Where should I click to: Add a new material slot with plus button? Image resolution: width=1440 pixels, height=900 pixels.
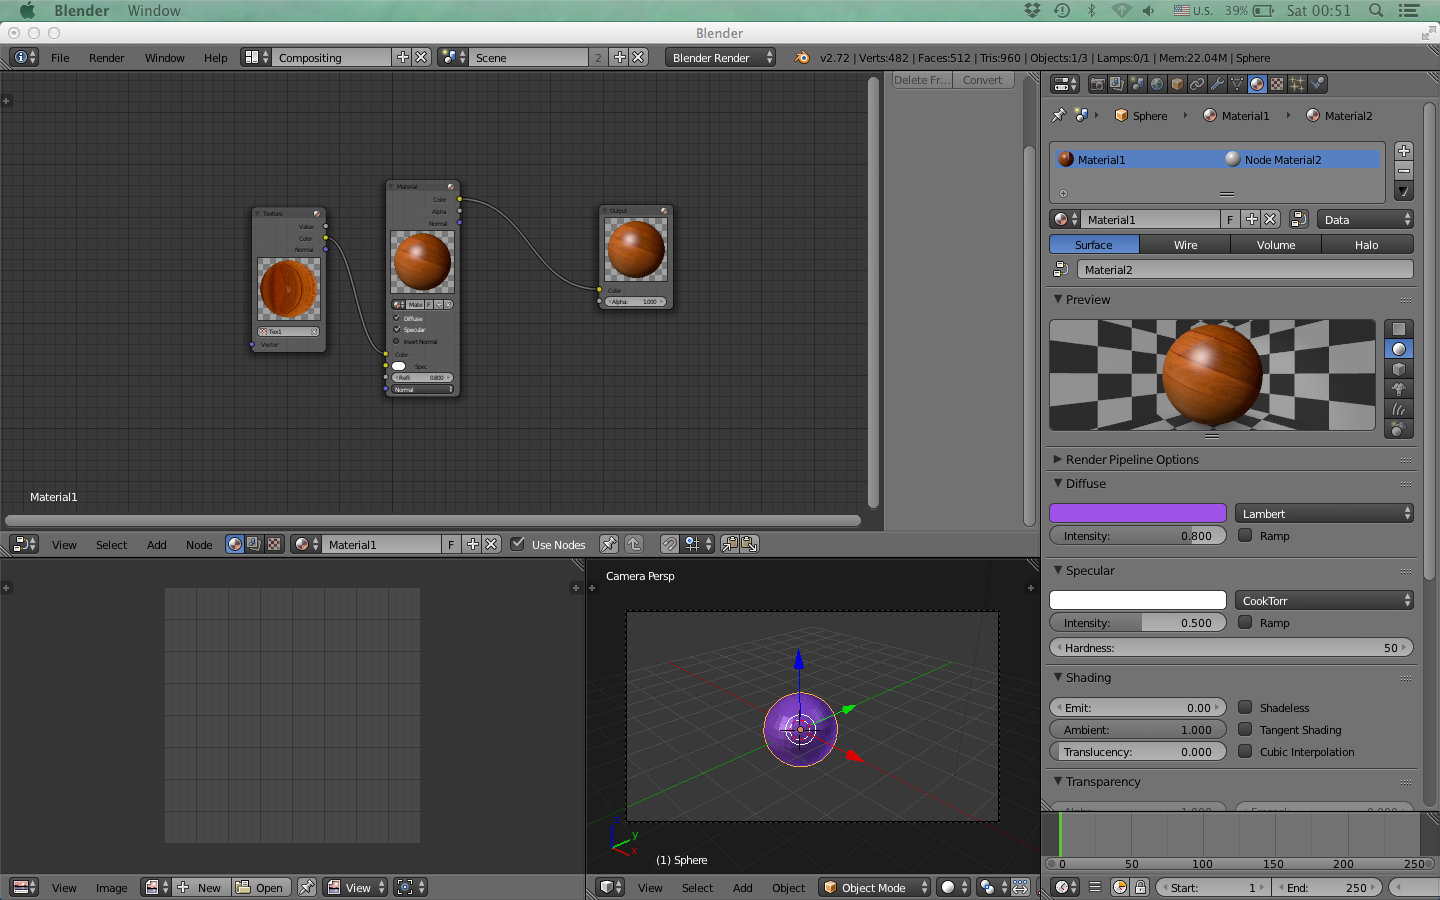(1404, 151)
